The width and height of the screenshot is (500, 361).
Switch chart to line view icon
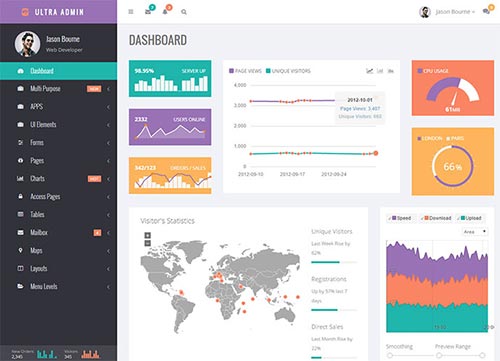point(369,71)
